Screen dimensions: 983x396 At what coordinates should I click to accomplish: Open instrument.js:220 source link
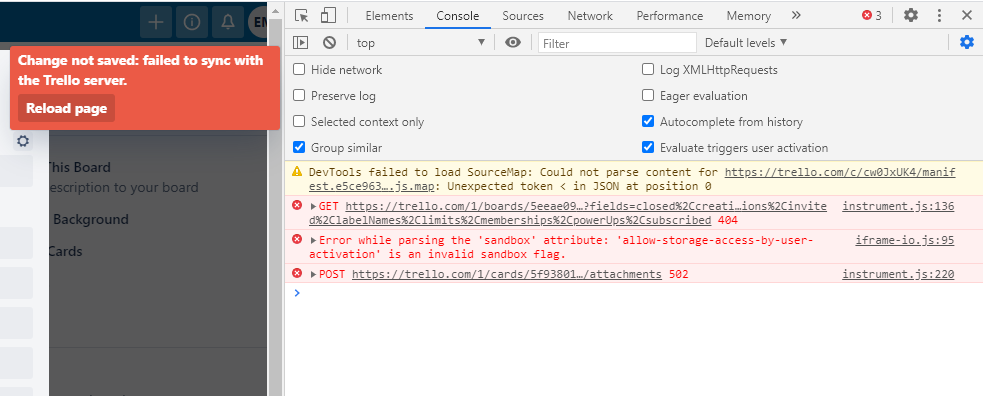point(898,274)
